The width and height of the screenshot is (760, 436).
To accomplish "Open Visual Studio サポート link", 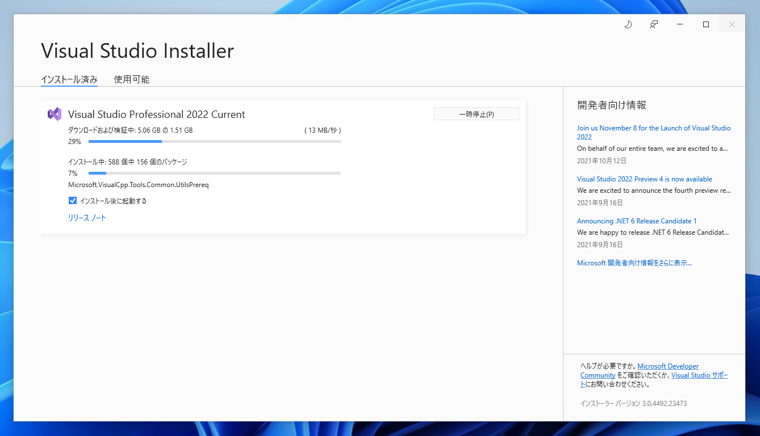I will point(699,375).
